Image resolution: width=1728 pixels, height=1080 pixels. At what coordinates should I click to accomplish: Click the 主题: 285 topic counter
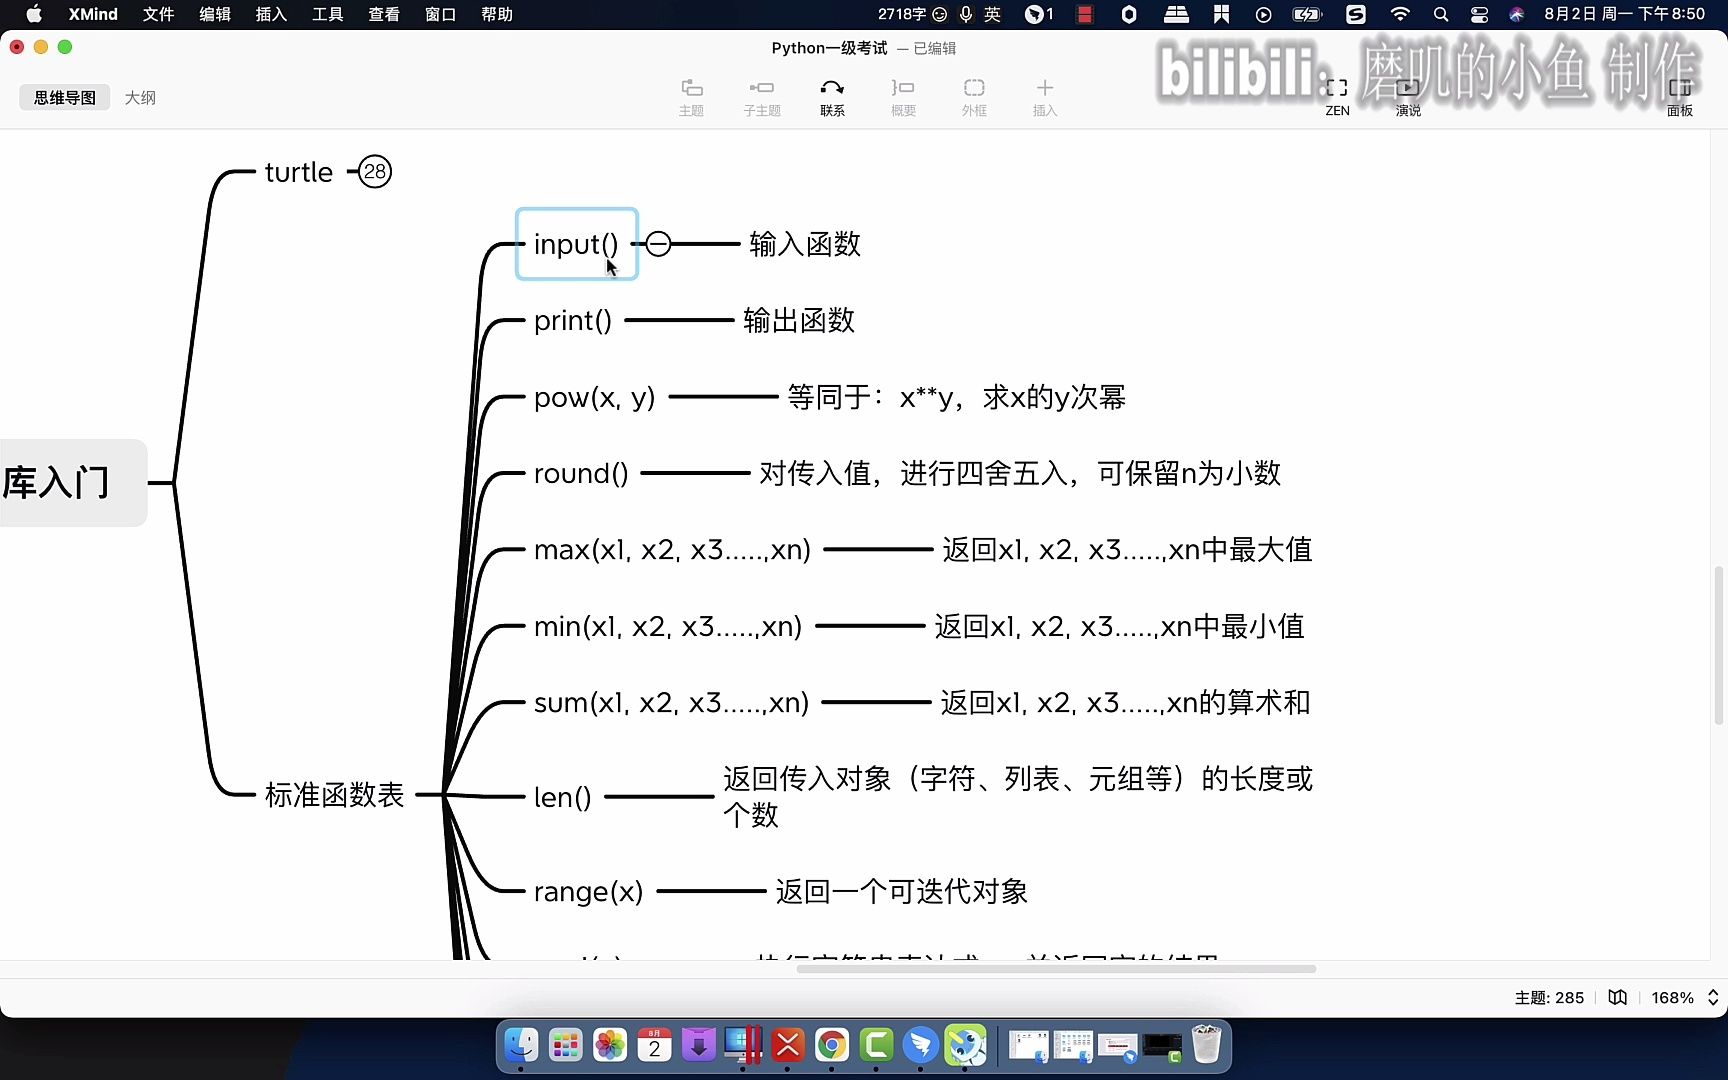click(1550, 997)
